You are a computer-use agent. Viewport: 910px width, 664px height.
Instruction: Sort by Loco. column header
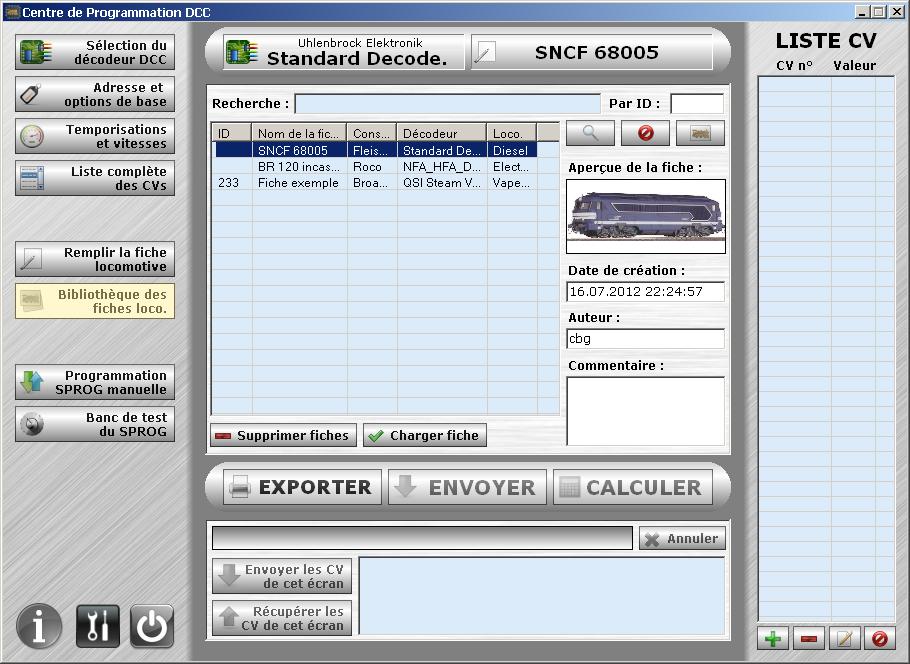point(512,133)
